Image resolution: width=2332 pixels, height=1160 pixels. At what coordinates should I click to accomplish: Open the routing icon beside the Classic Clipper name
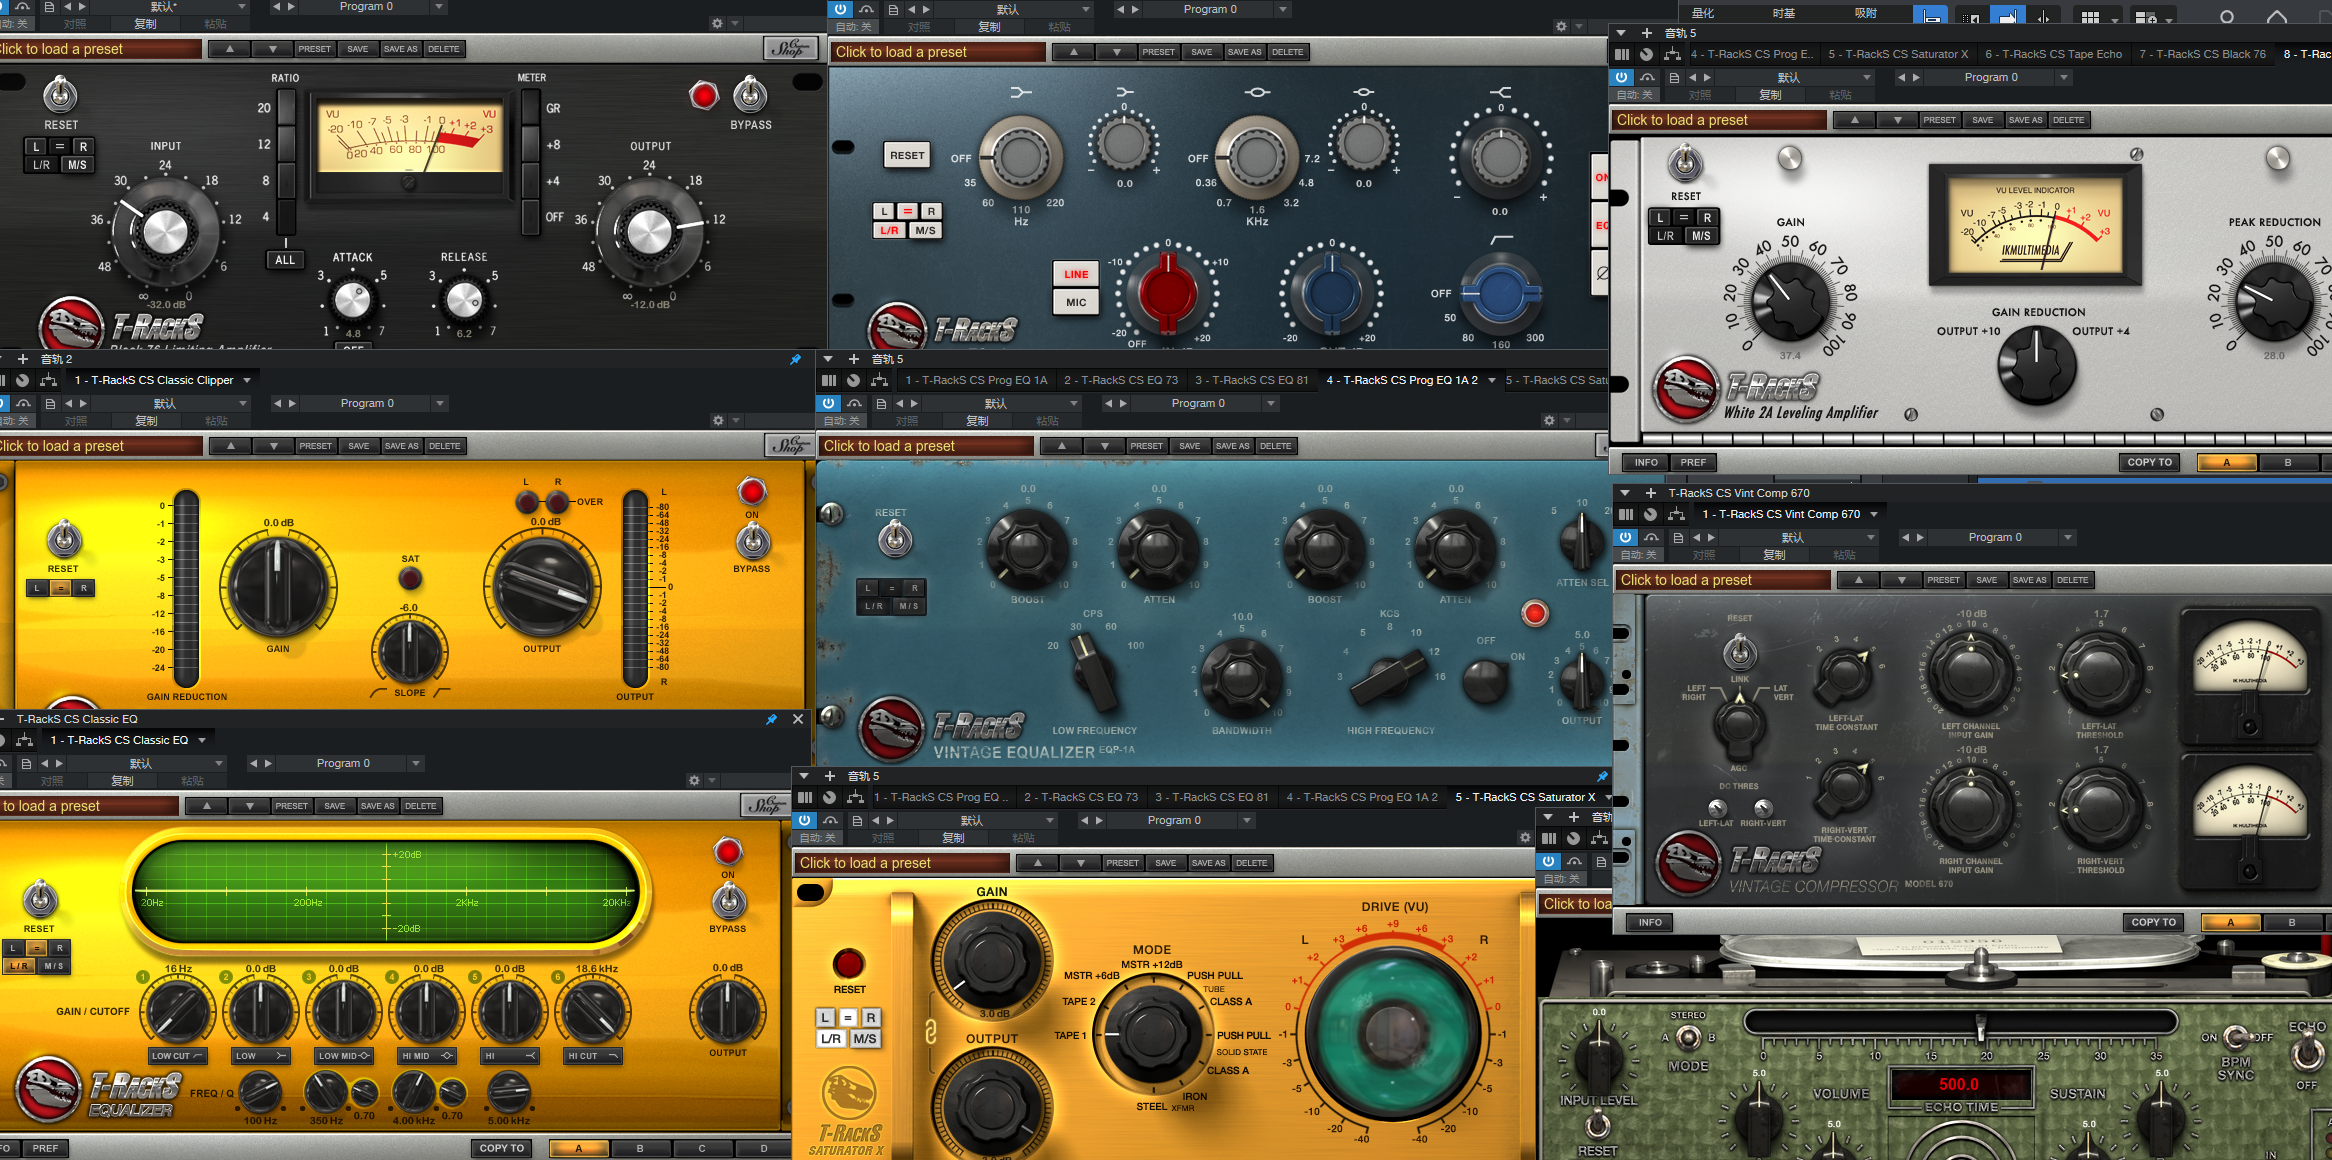(48, 380)
